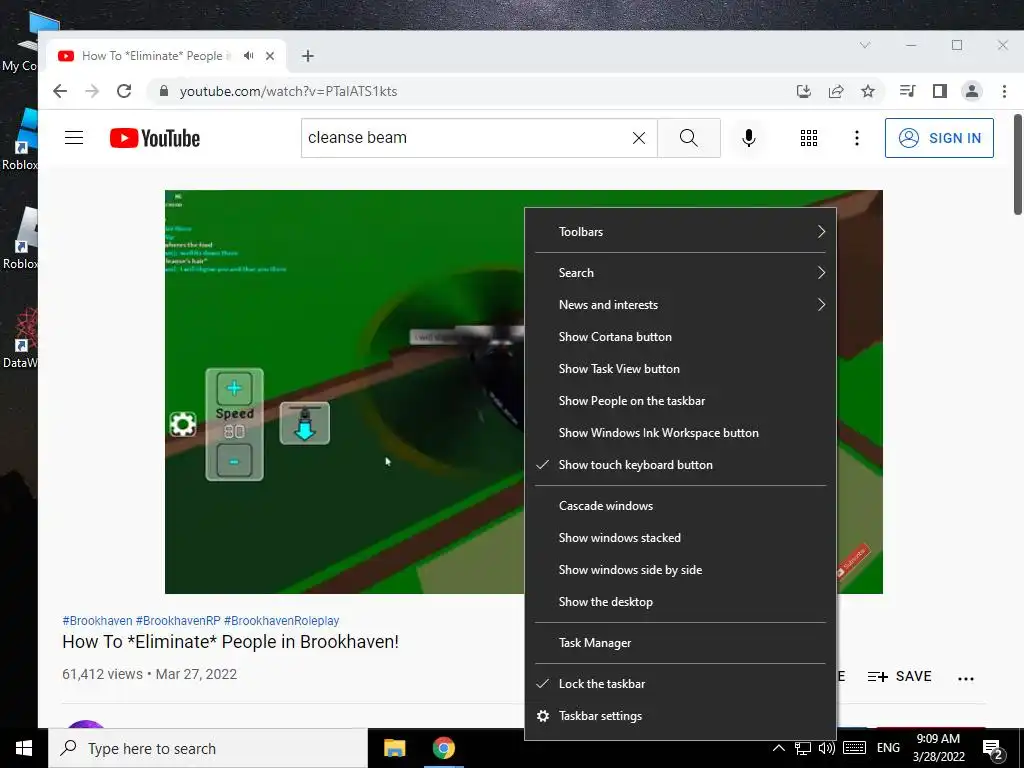1024x768 pixels.
Task: Click the video title 'How To *Eliminate* People in Brookhaven!'
Action: pyautogui.click(x=231, y=642)
